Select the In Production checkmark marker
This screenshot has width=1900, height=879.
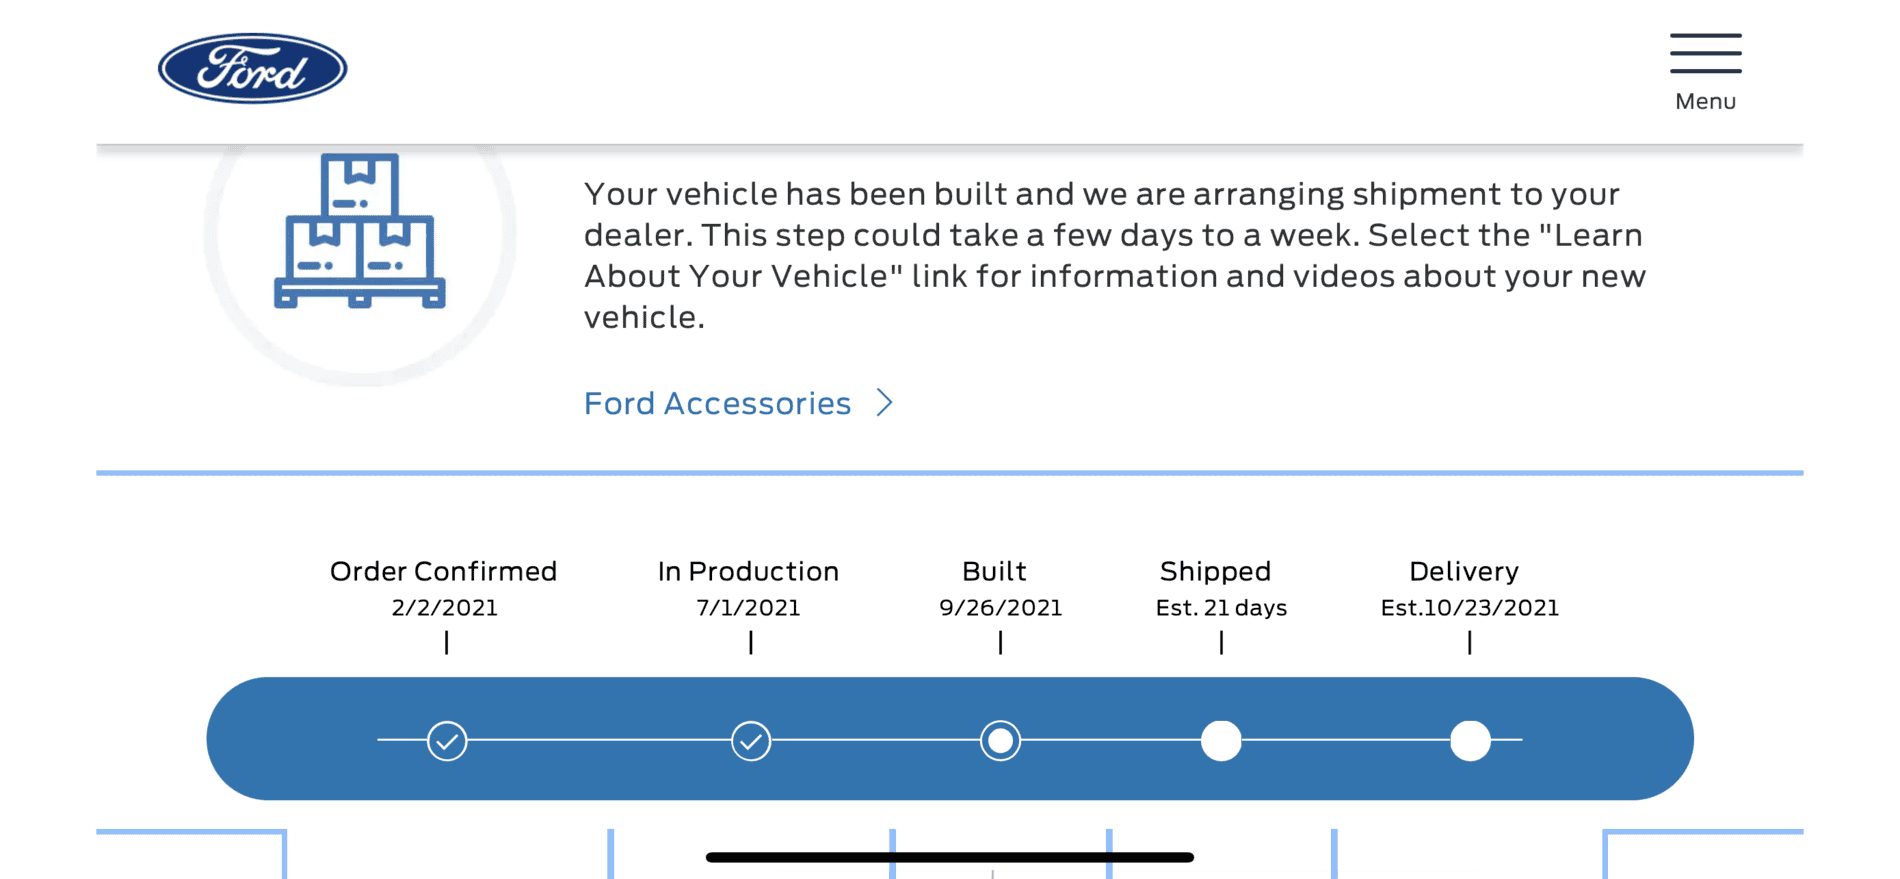751,741
